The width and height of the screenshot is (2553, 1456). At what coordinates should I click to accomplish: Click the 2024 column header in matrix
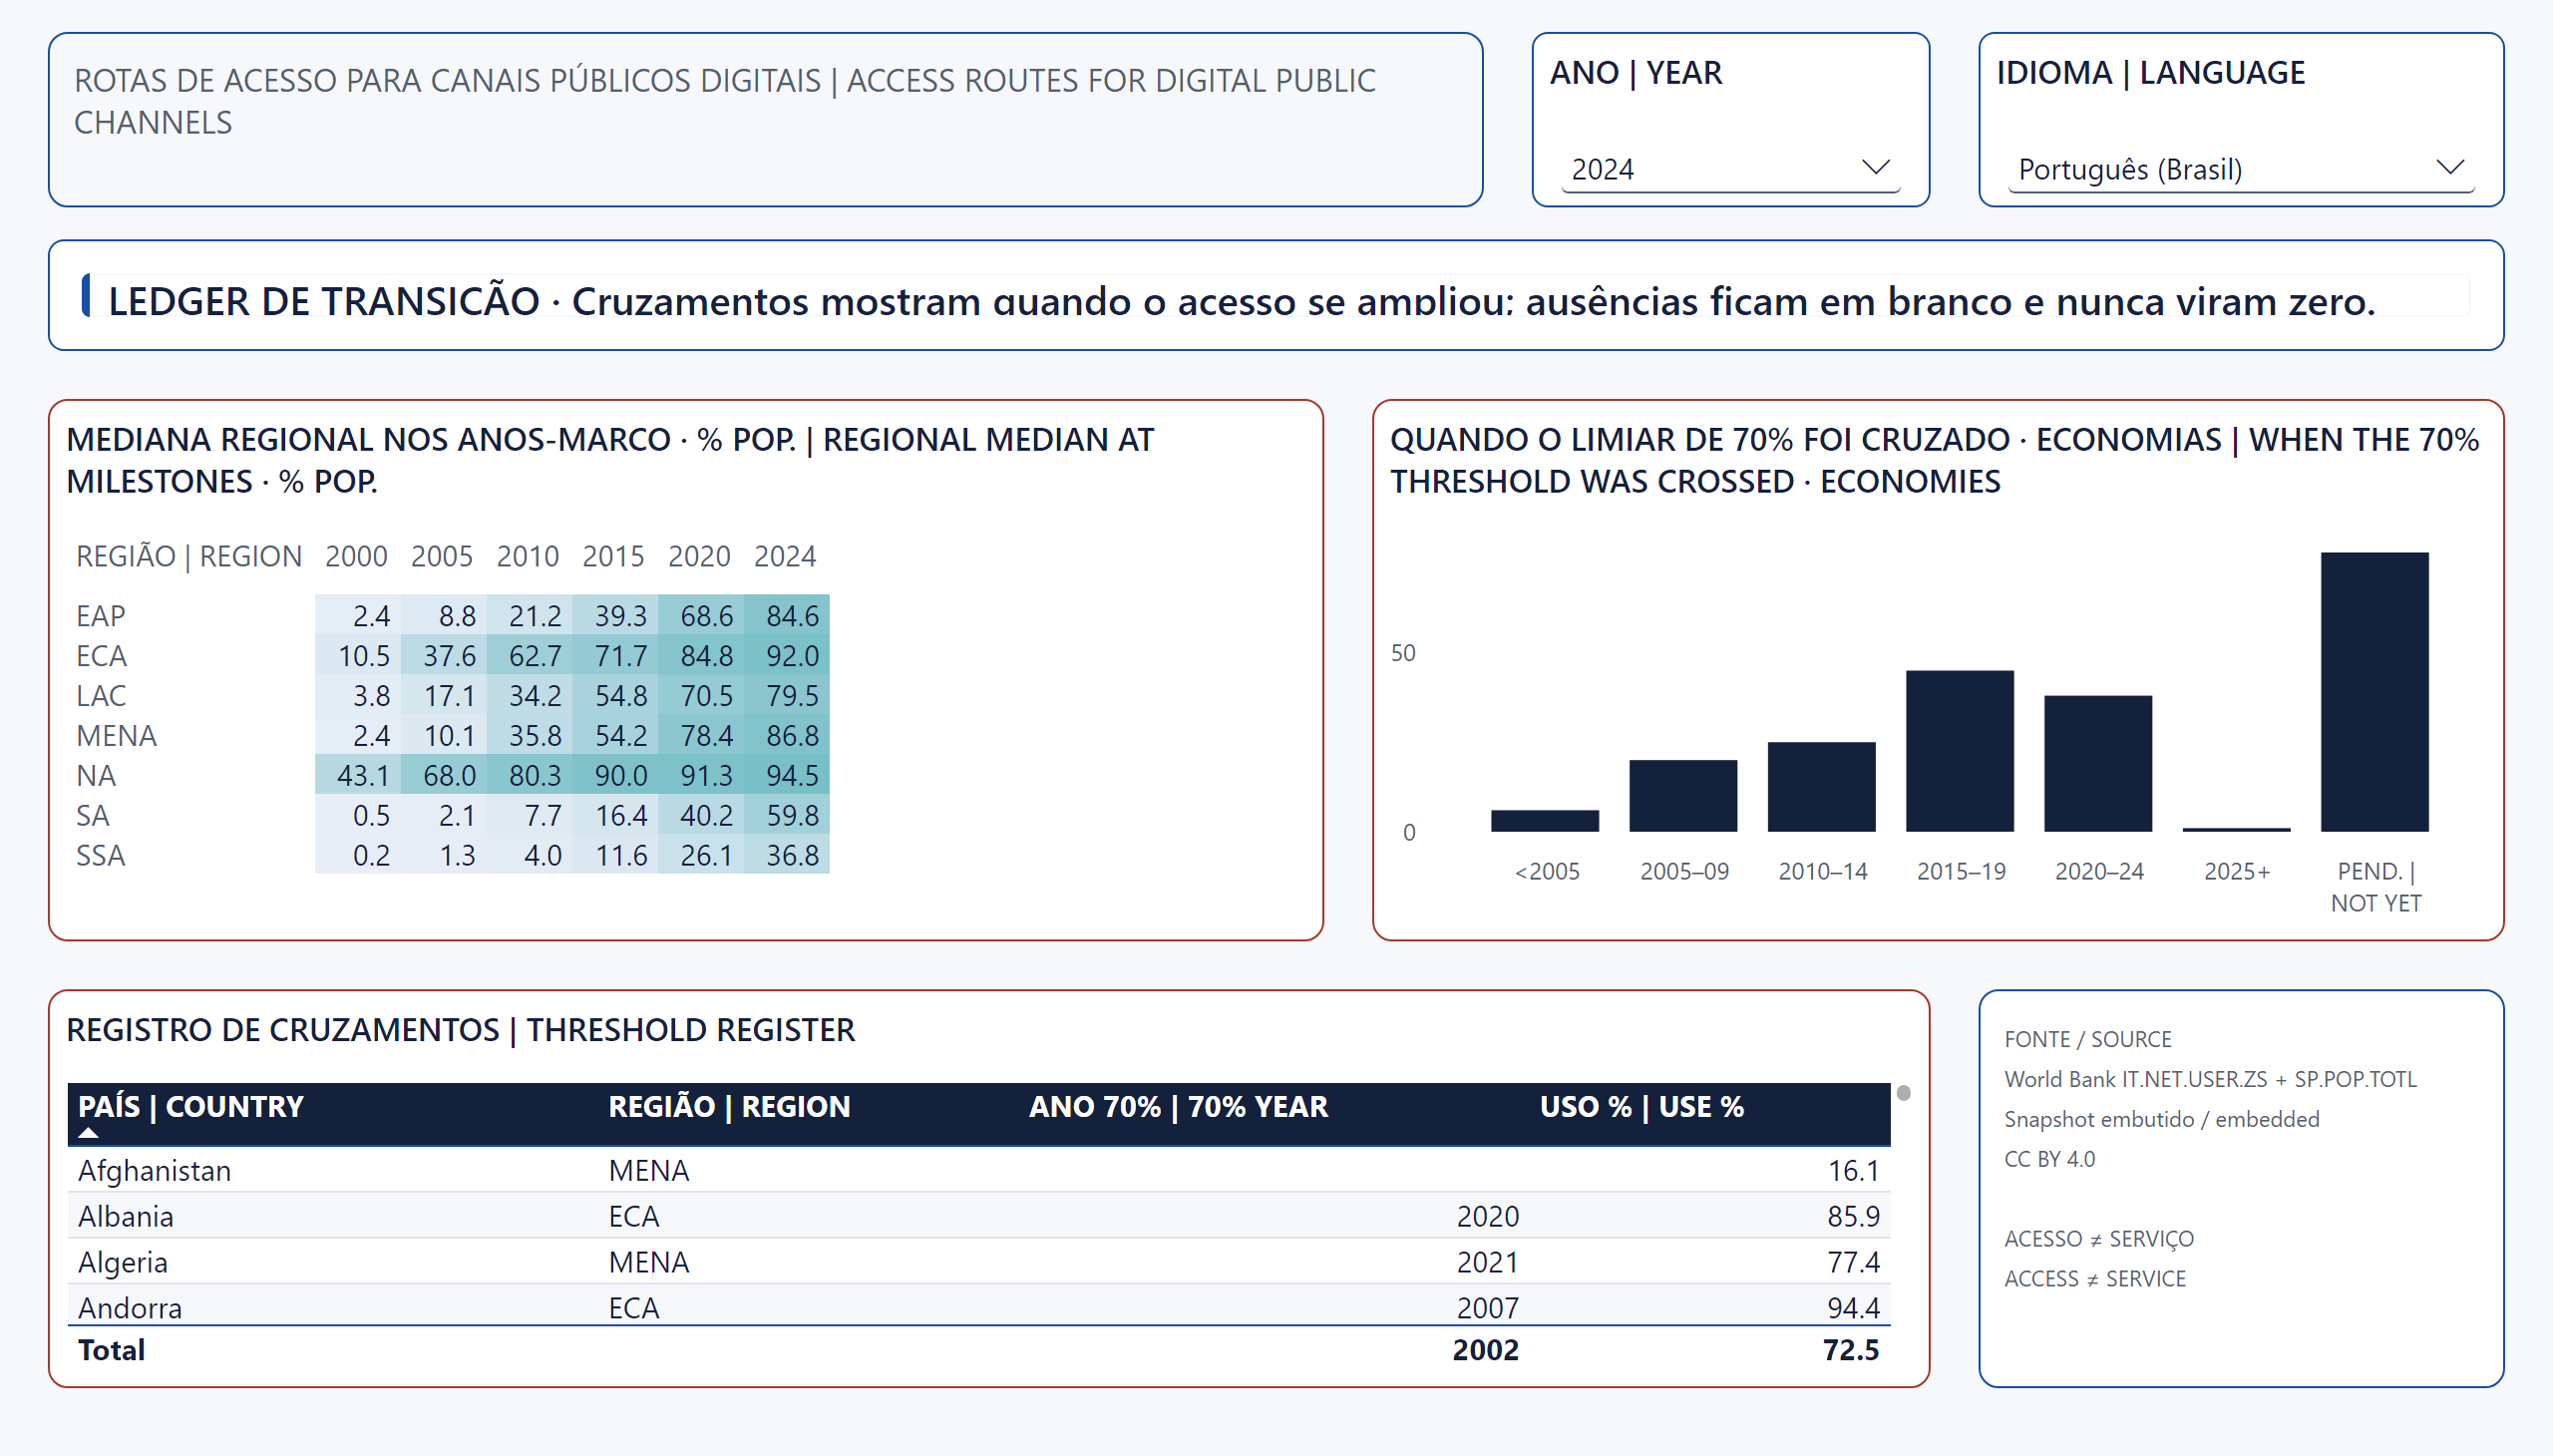(x=785, y=556)
